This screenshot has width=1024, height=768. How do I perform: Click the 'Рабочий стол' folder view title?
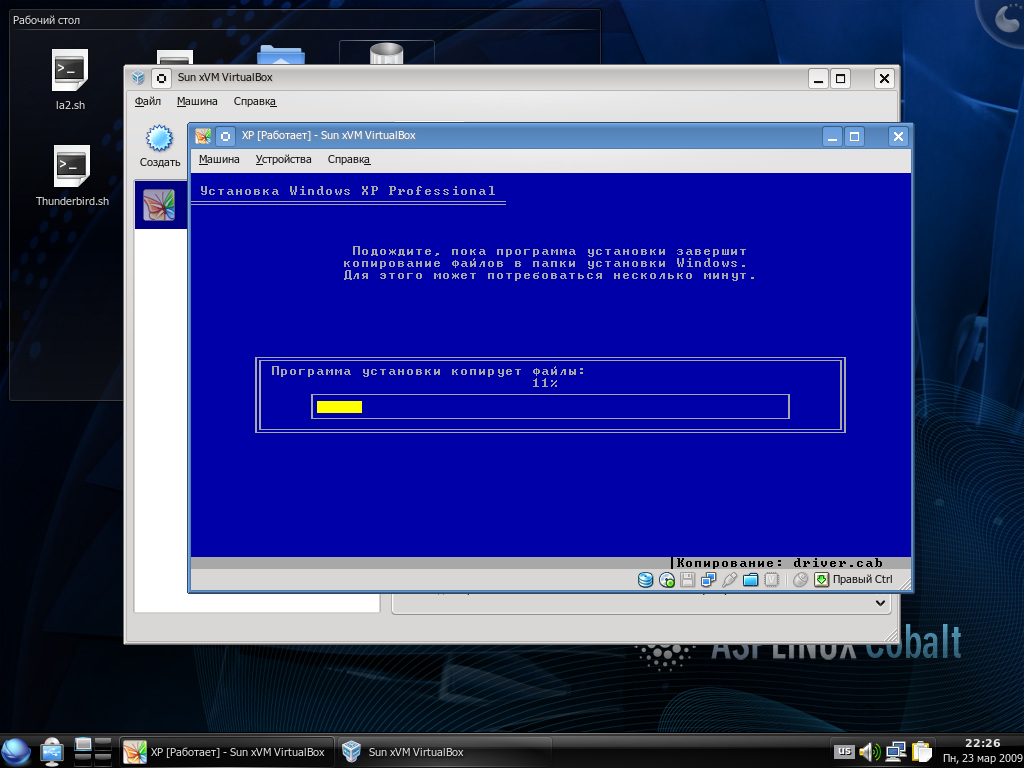pos(46,20)
